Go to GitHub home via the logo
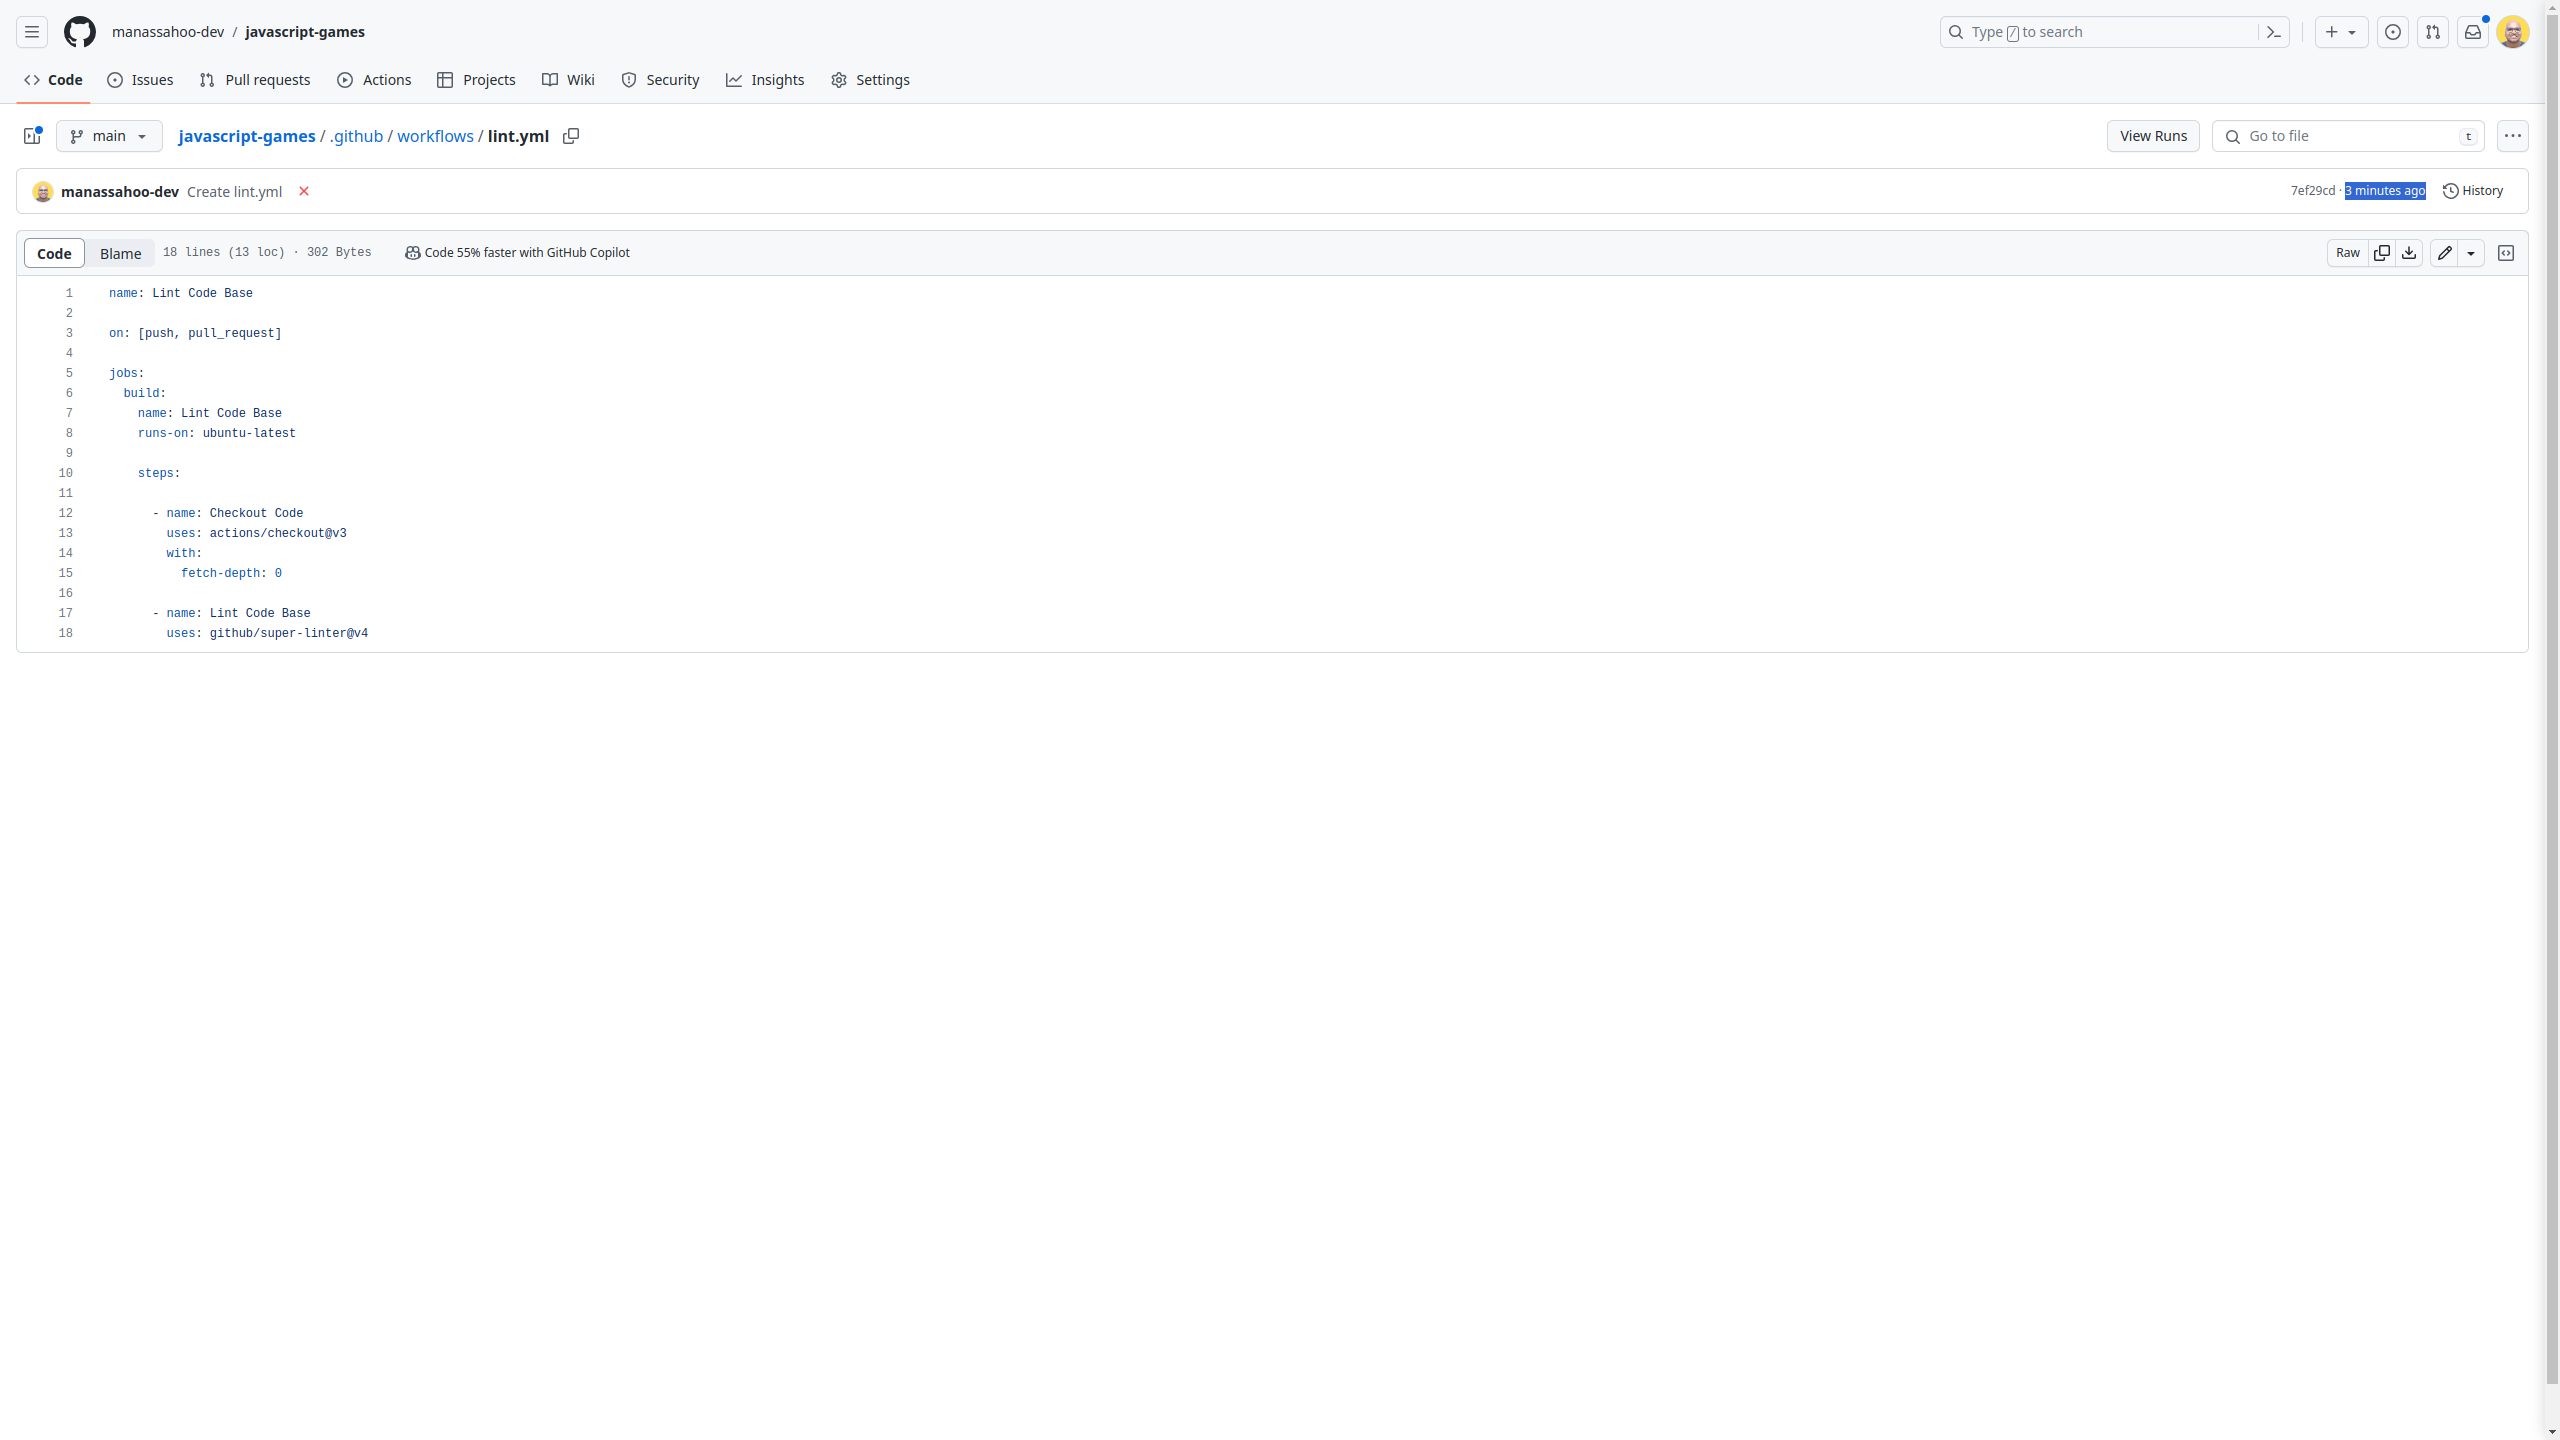Screen dimensions: 2560x1440 click(x=80, y=31)
